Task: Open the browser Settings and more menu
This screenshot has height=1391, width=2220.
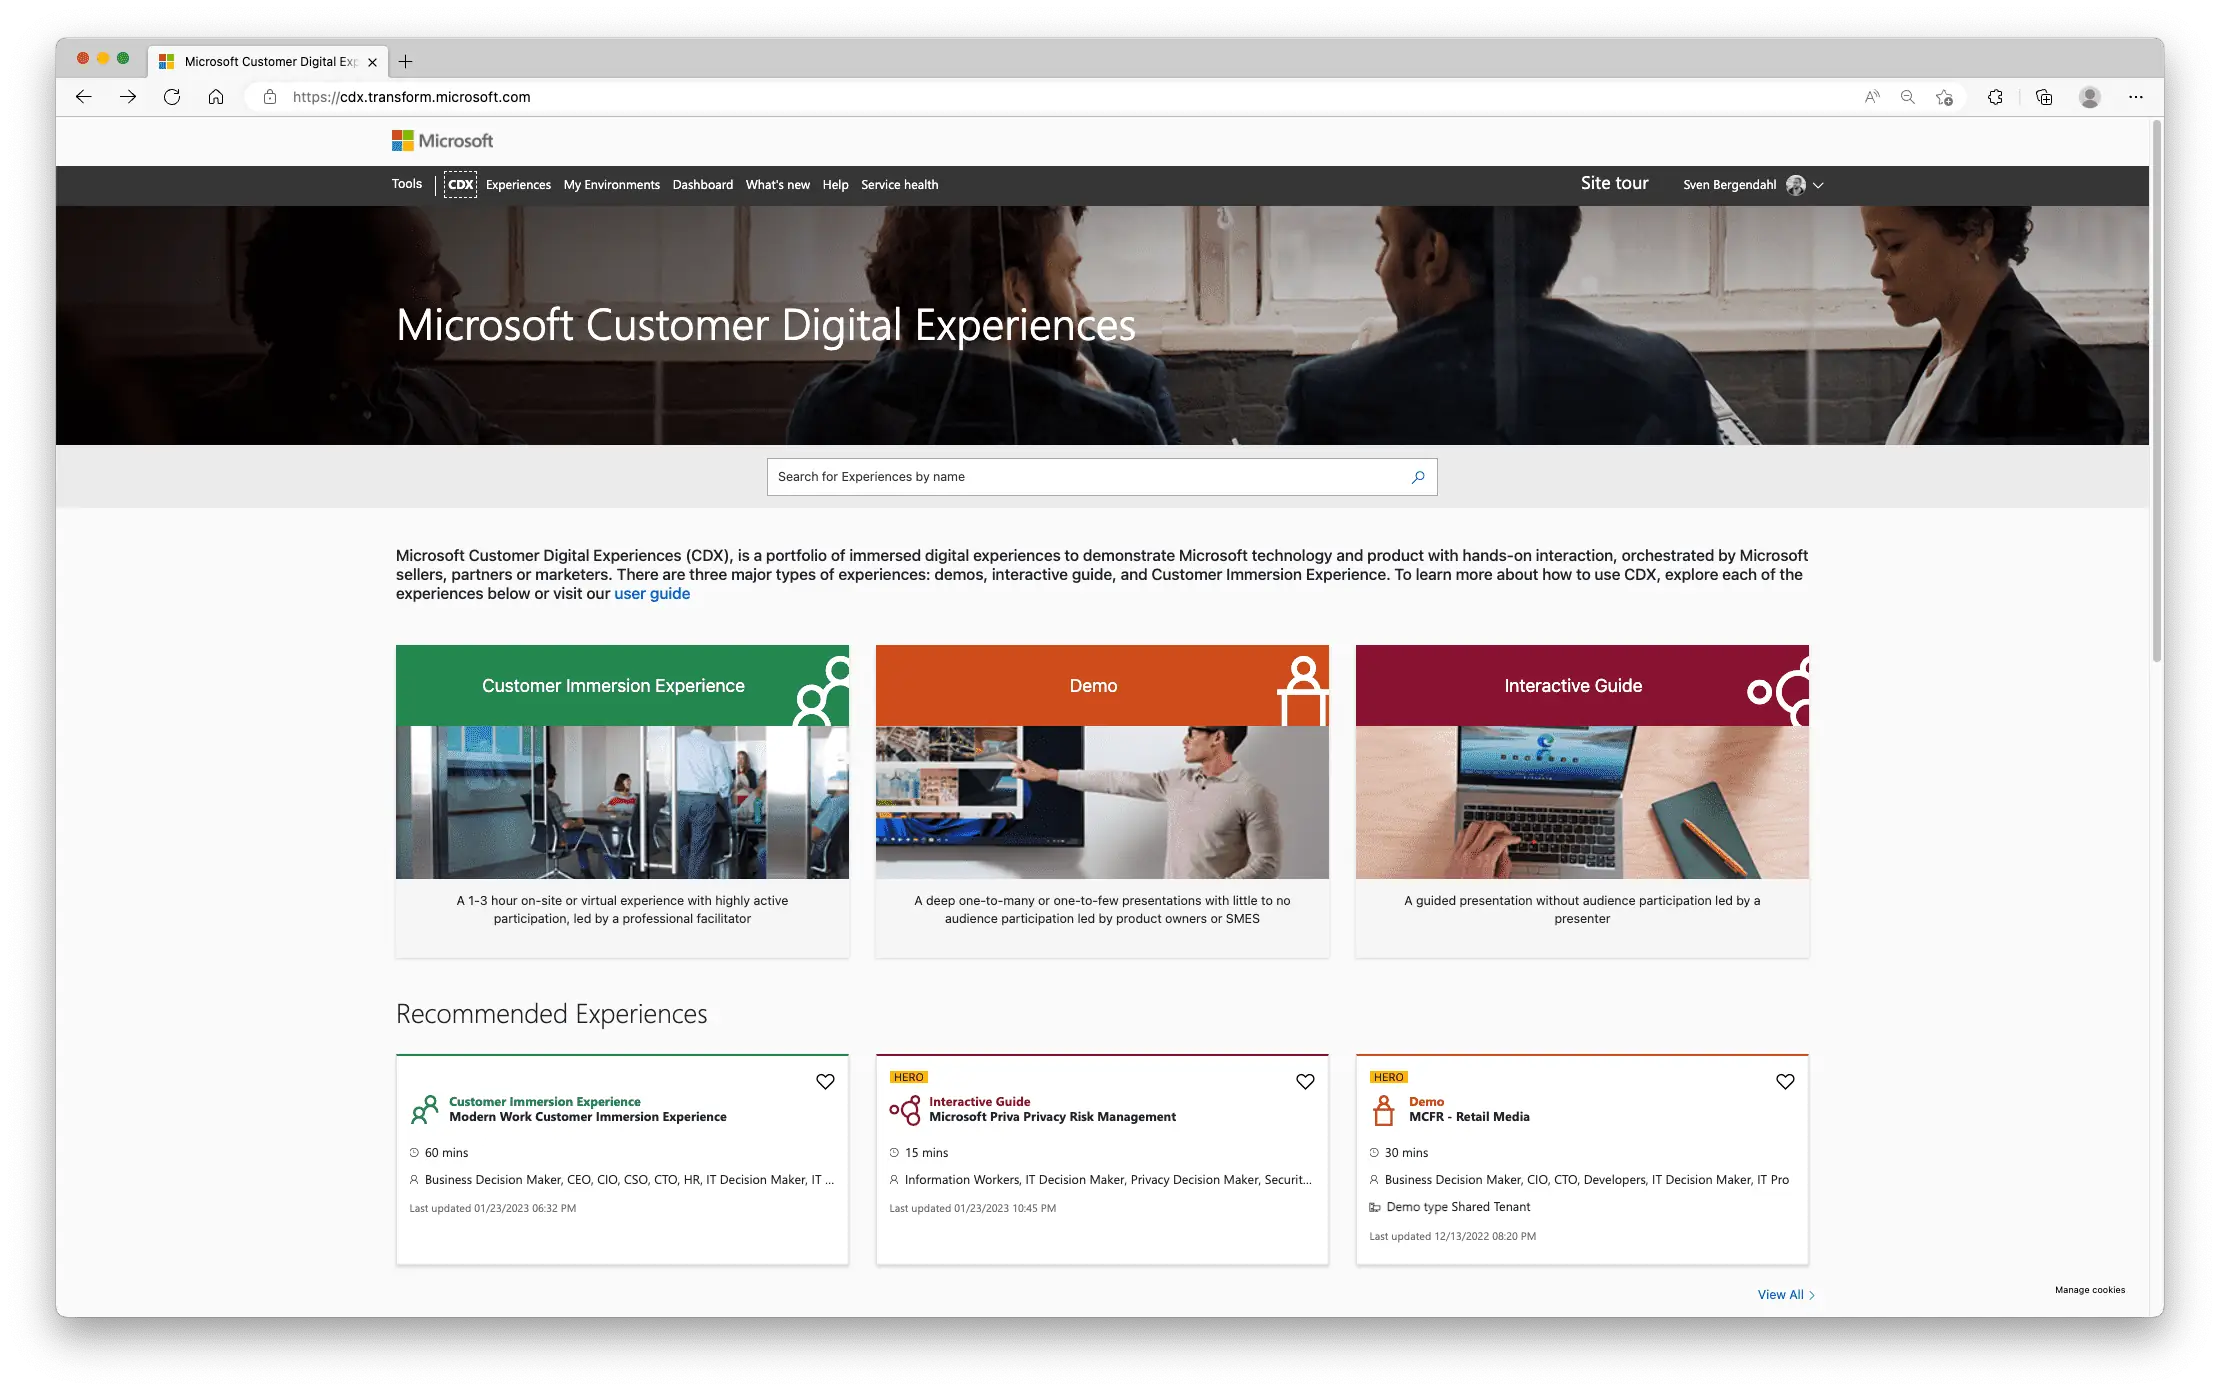Action: click(2135, 97)
